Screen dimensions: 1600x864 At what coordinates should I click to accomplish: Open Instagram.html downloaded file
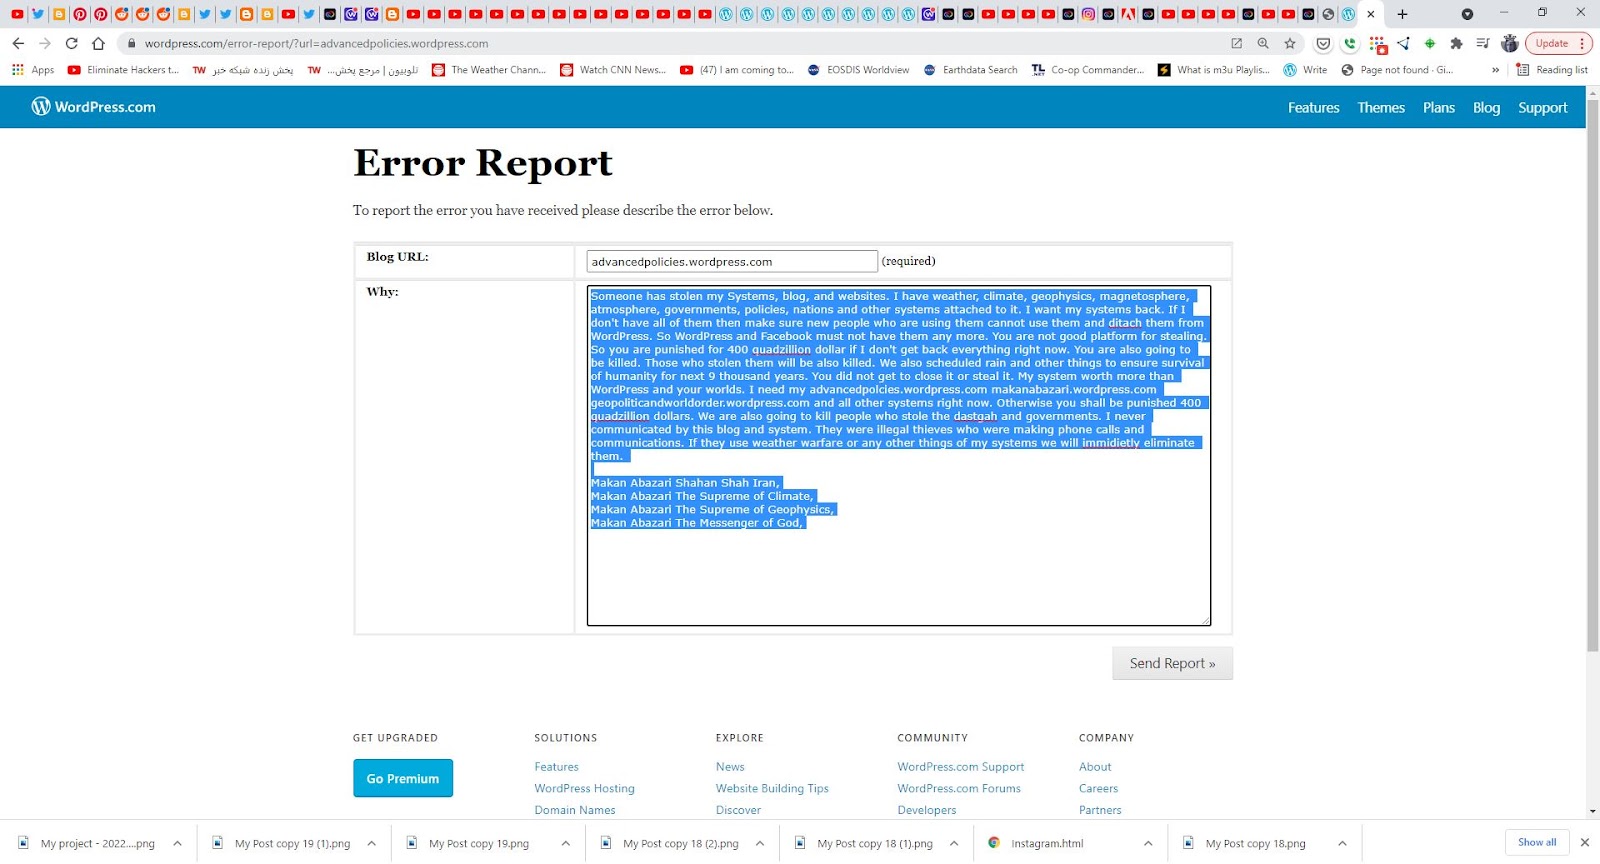pyautogui.click(x=1046, y=843)
